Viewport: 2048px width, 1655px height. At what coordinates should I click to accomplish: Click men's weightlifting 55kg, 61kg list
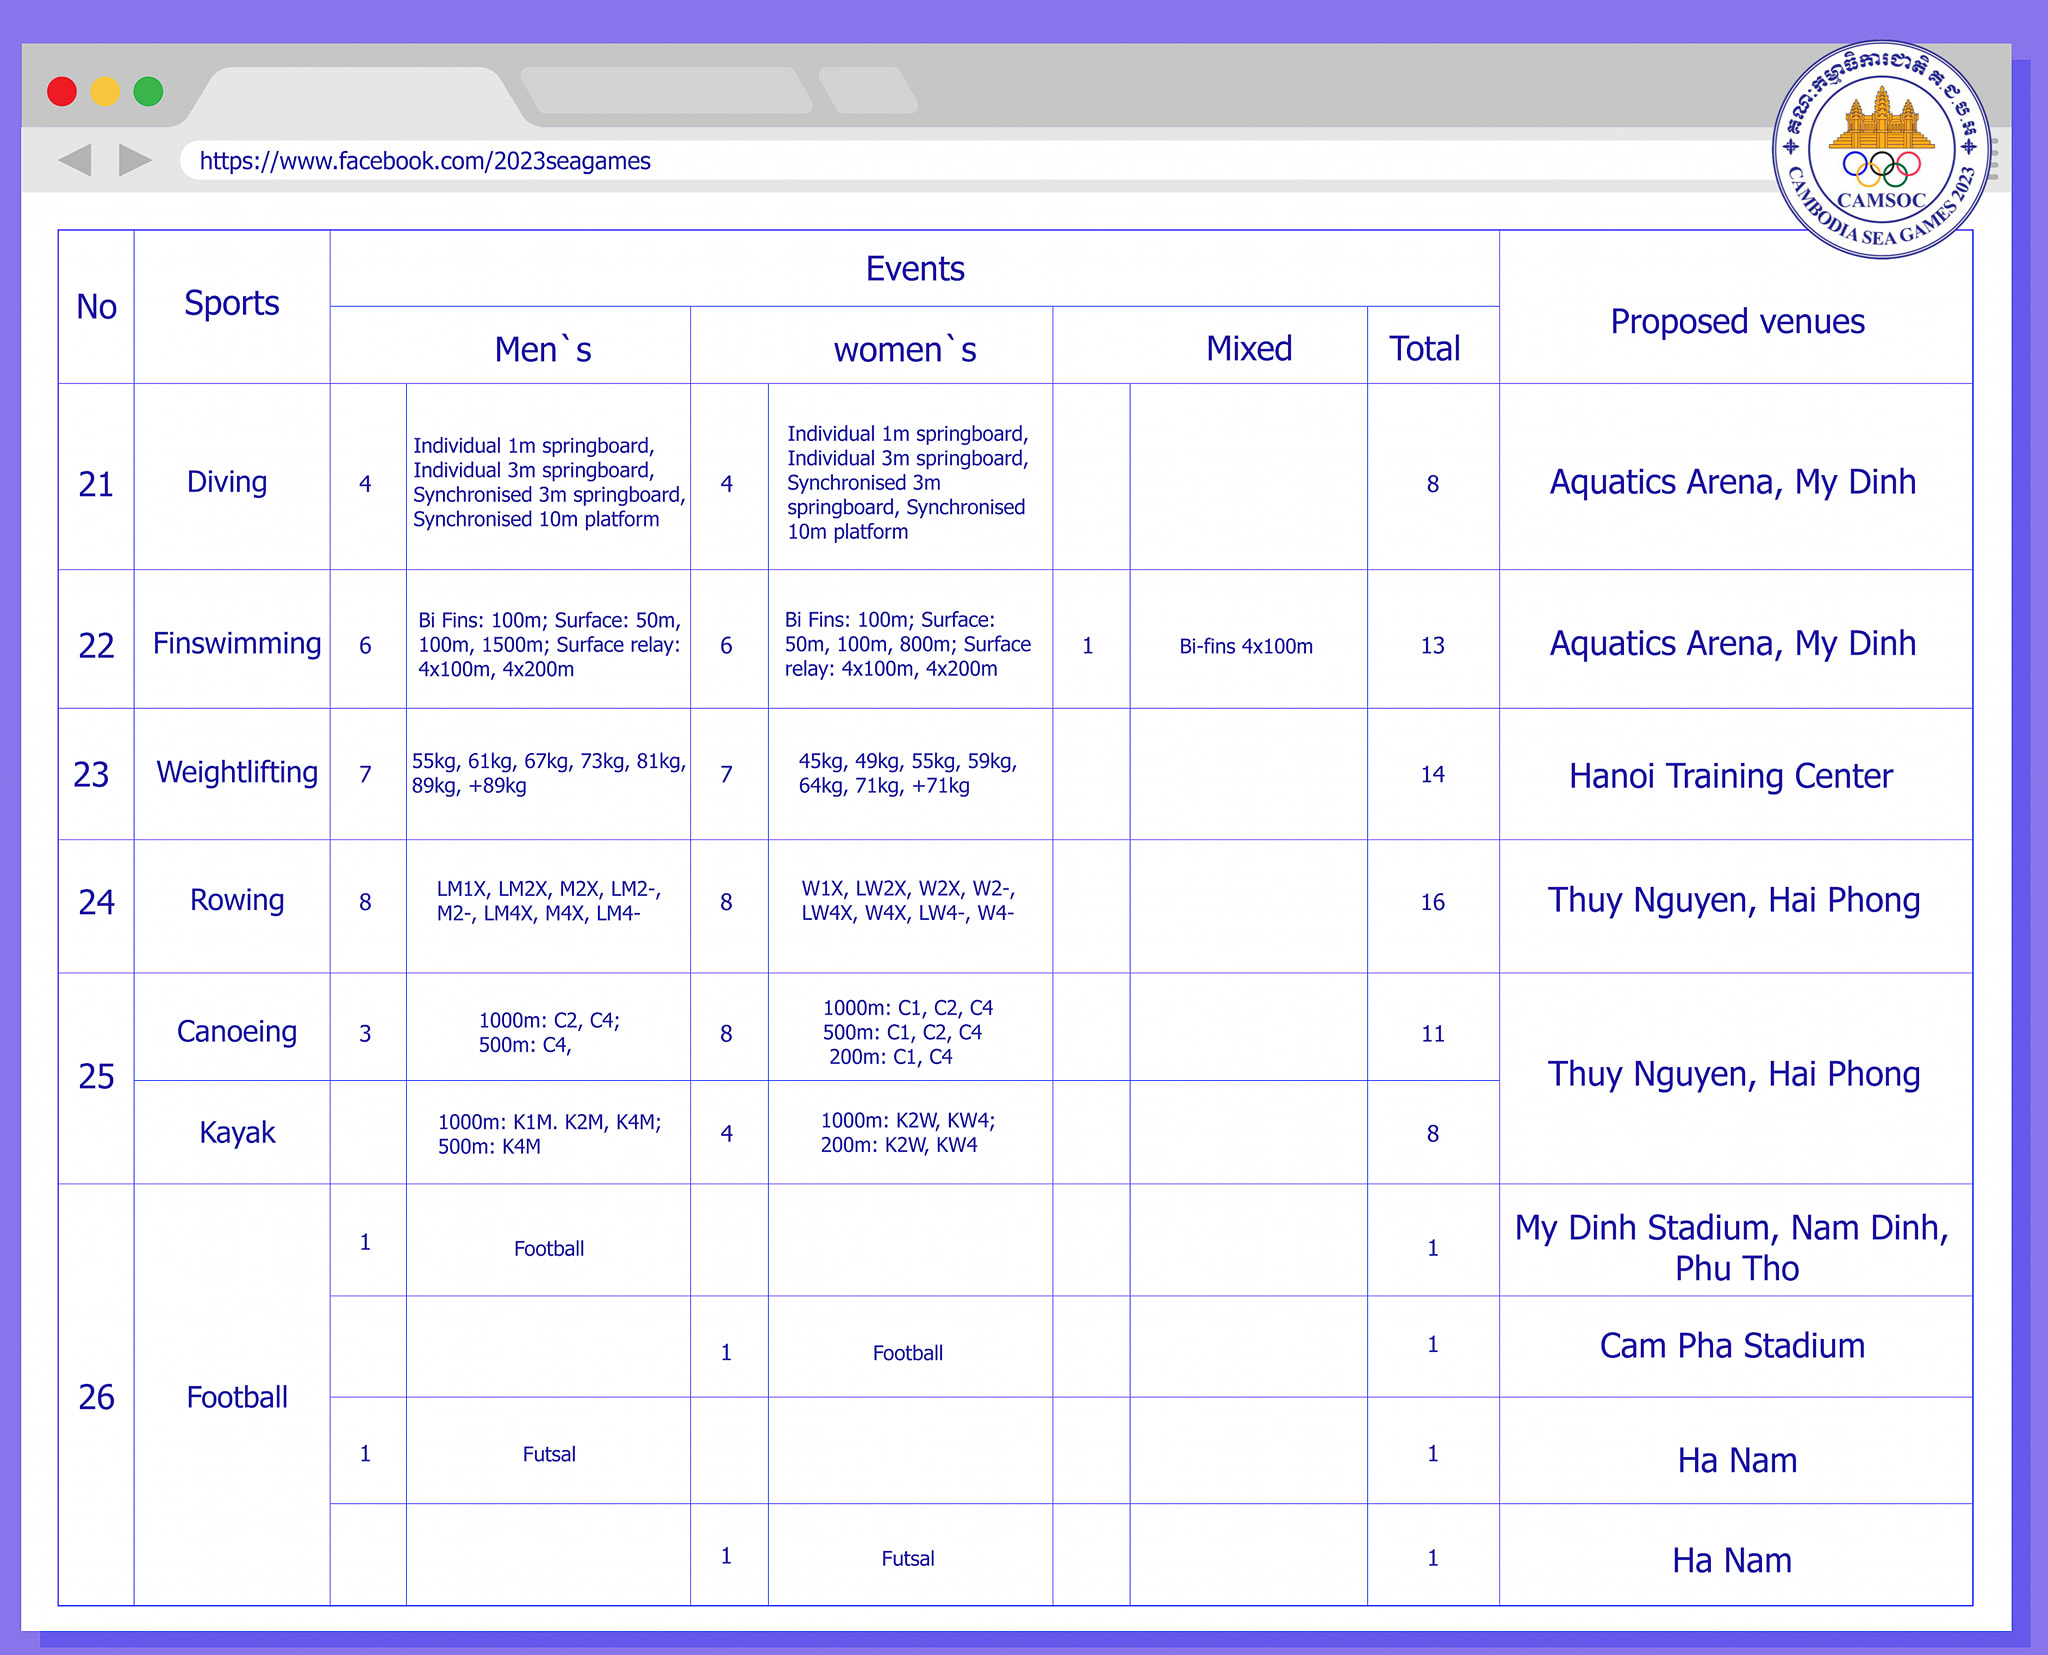click(x=549, y=773)
